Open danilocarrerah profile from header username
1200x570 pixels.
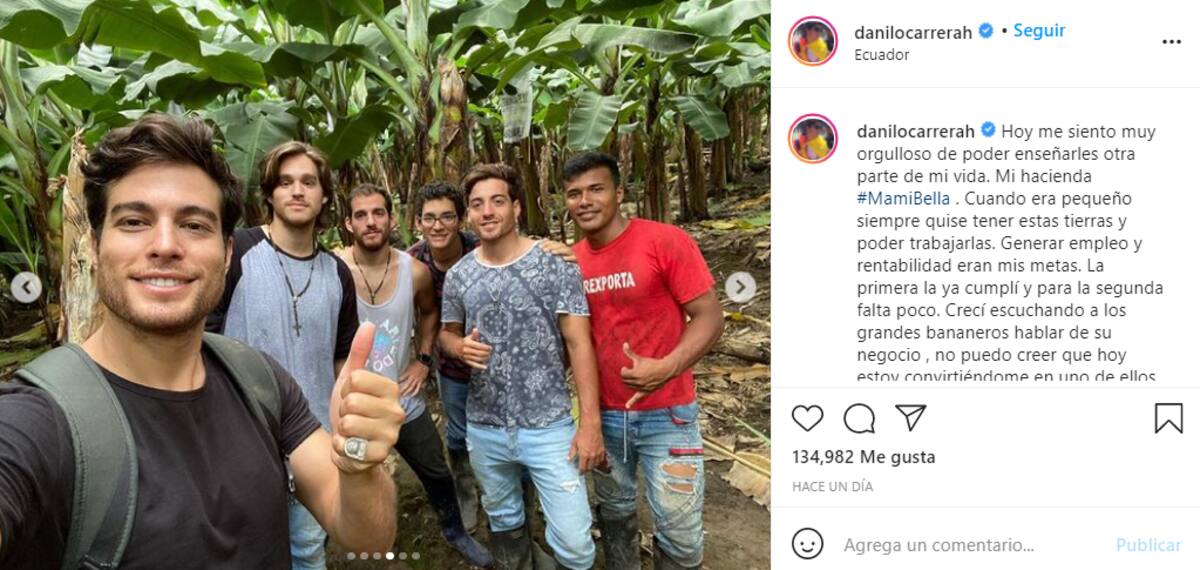click(x=912, y=32)
